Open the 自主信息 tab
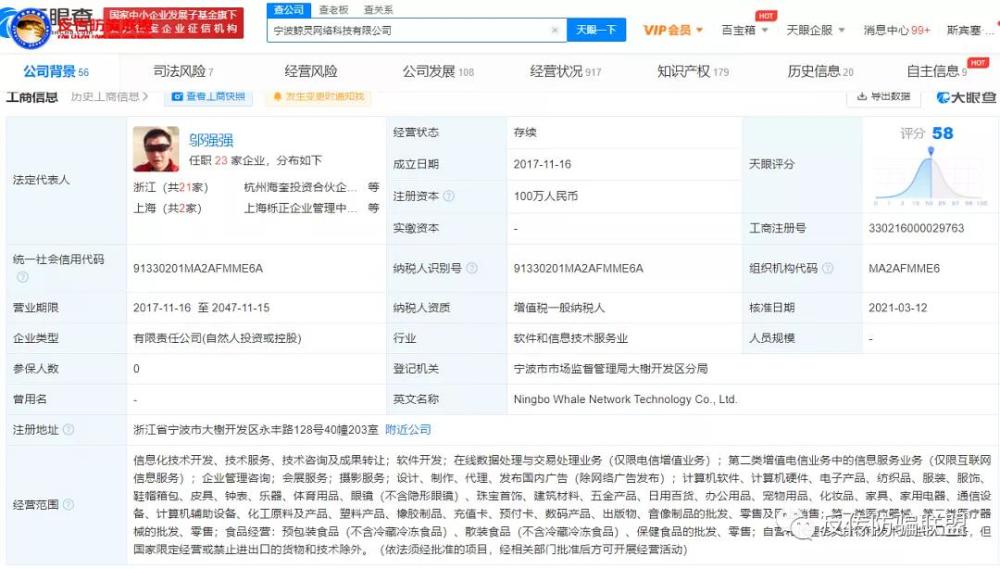Viewport: 1000px width, 569px height. (936, 71)
